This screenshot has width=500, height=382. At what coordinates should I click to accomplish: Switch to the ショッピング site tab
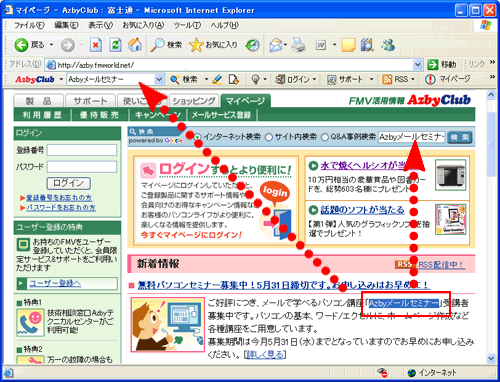point(194,101)
